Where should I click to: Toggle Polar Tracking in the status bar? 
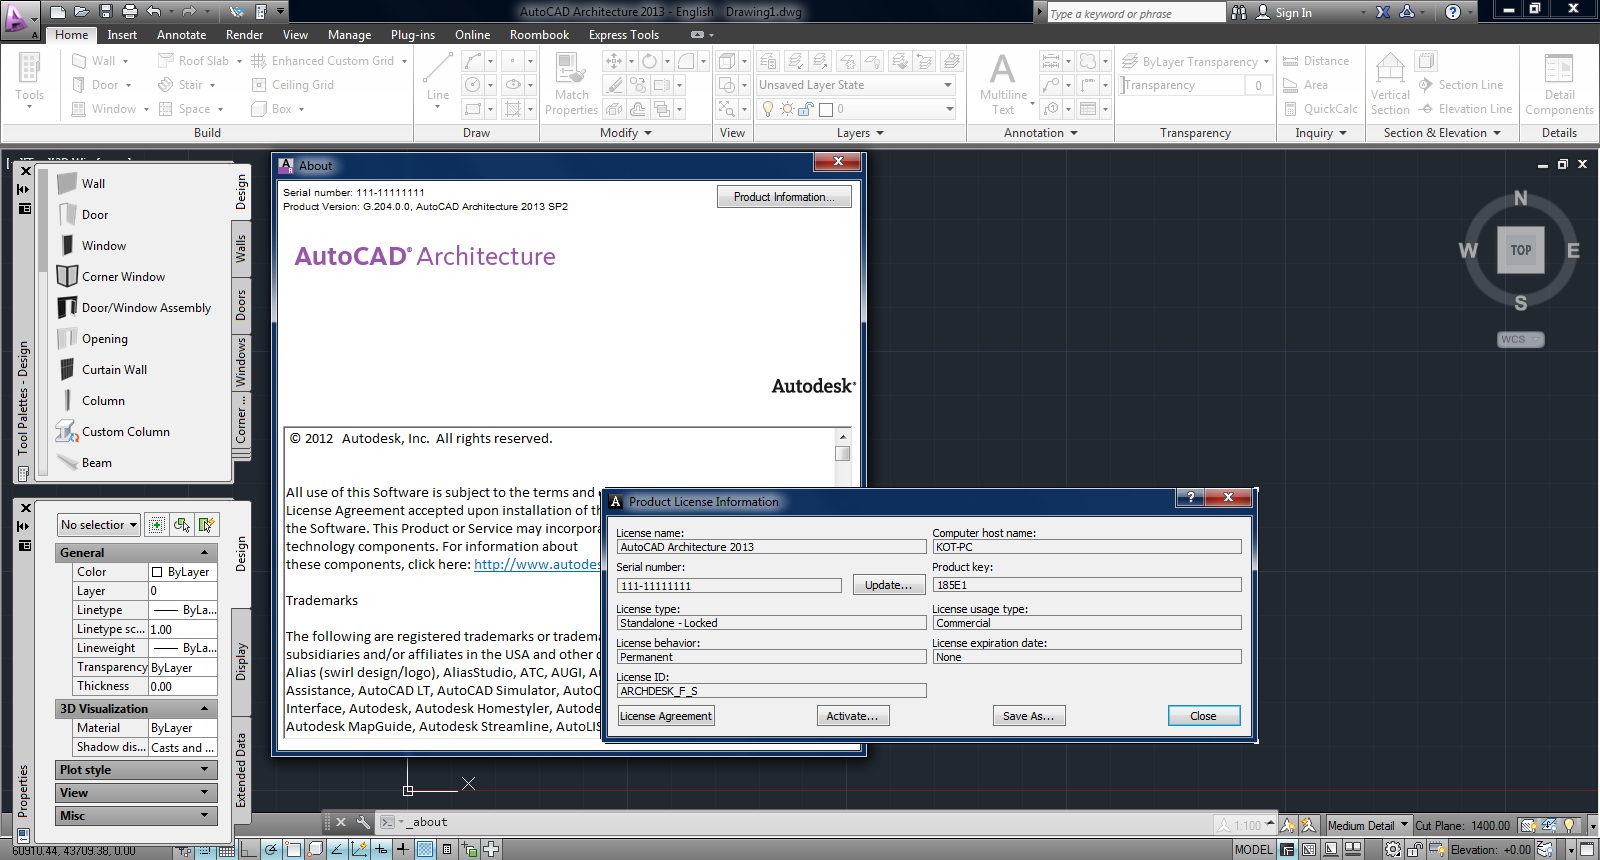(271, 850)
